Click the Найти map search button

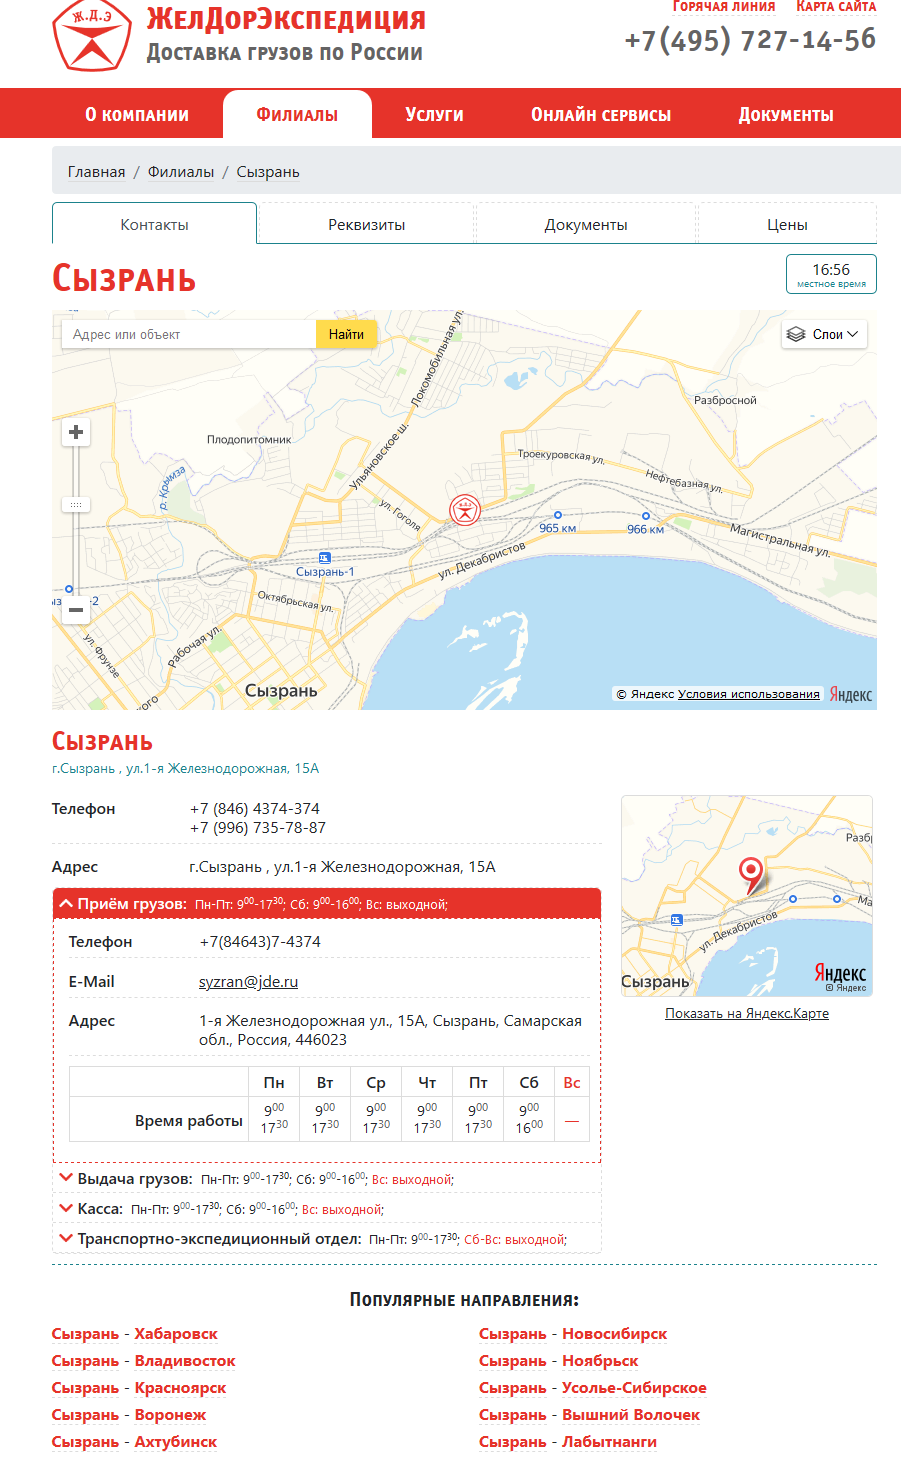[346, 334]
